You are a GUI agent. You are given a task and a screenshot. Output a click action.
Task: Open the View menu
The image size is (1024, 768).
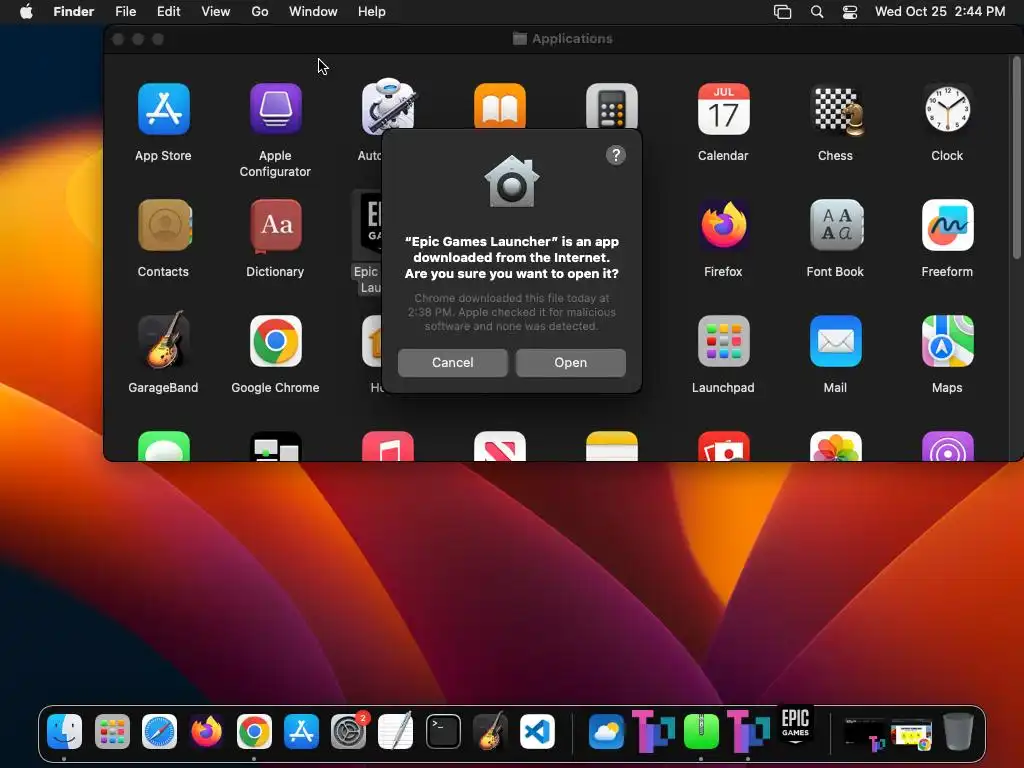point(216,12)
